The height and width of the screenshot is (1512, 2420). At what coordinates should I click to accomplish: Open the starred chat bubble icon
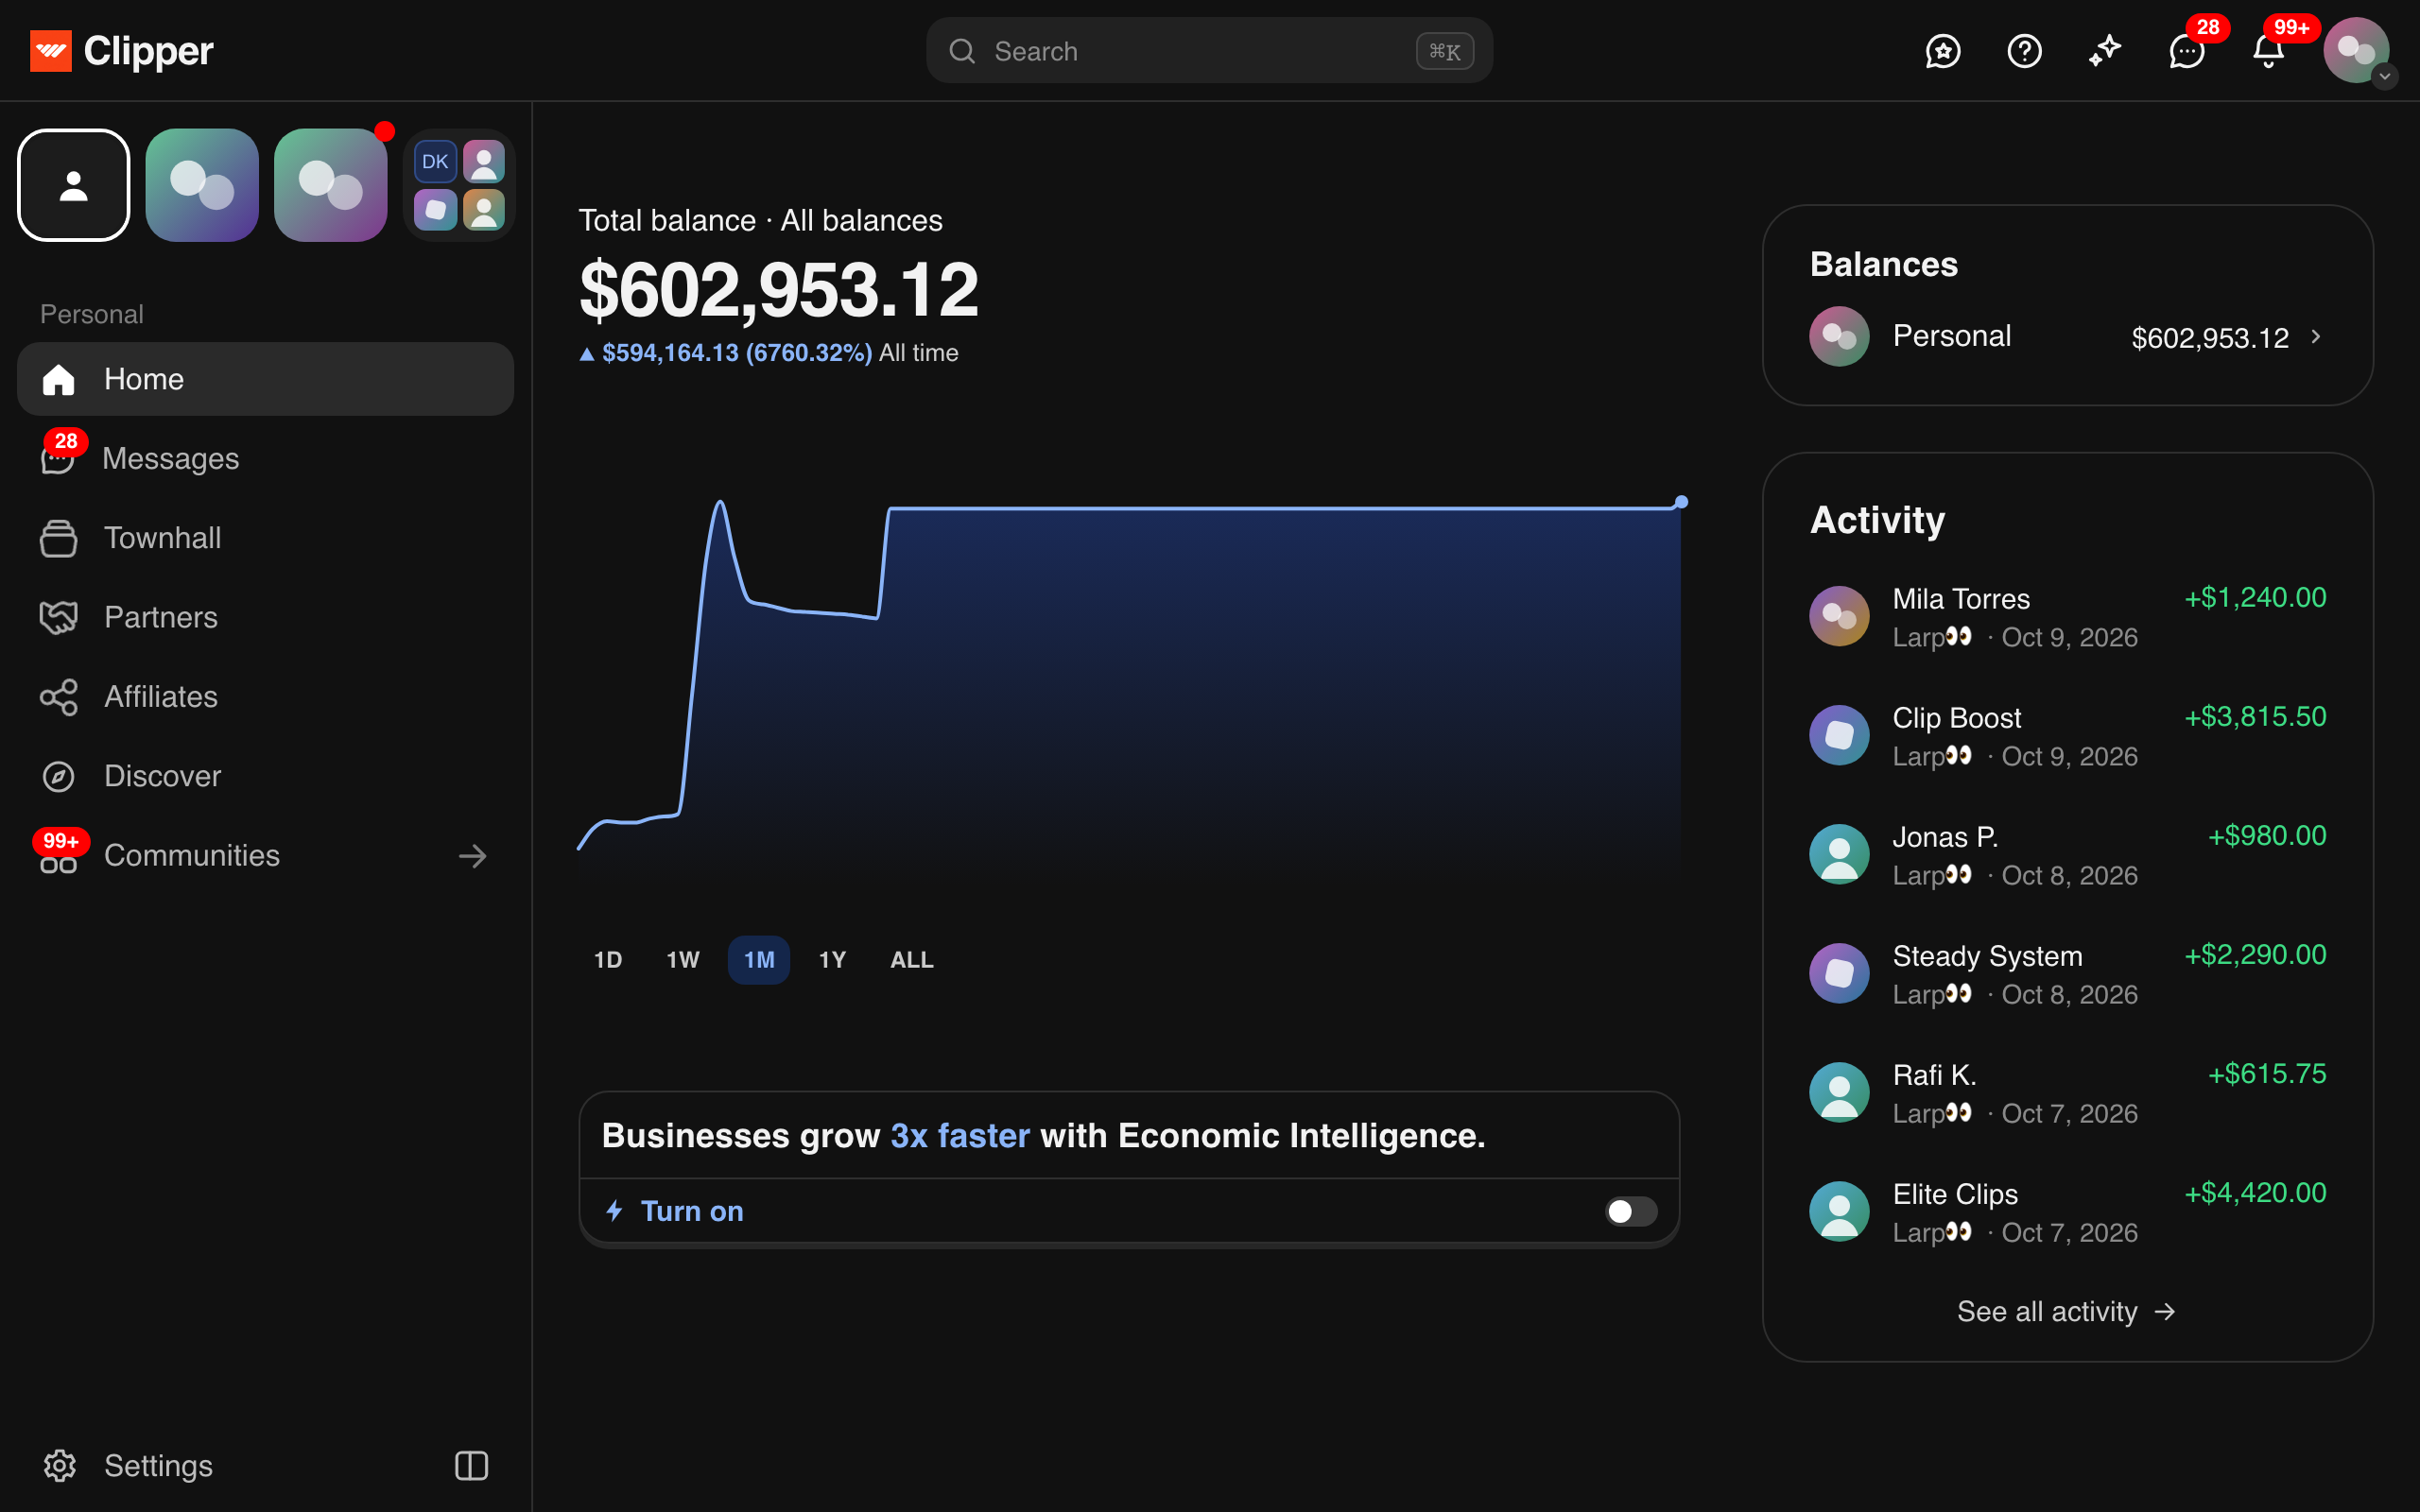tap(1942, 51)
